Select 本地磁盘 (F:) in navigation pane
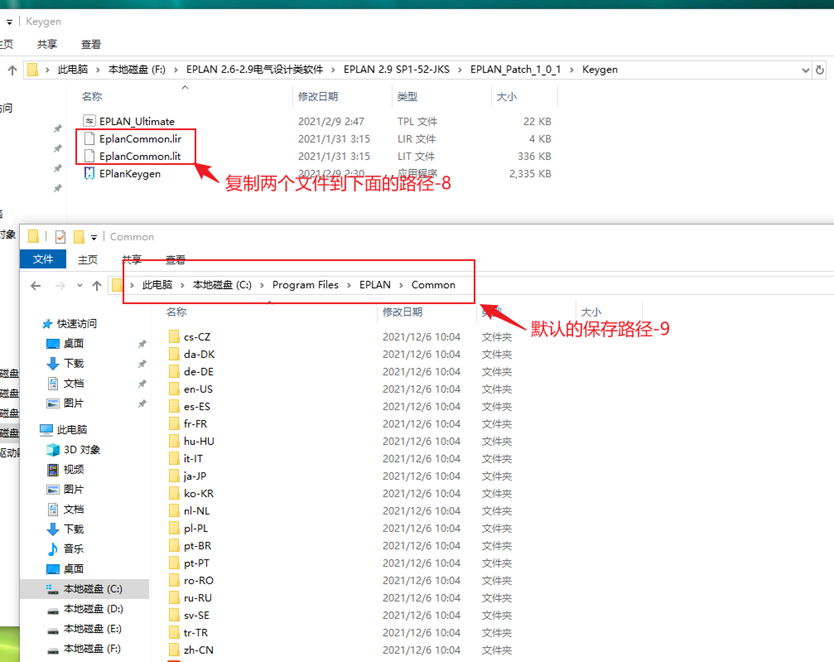The image size is (834, 662). pyautogui.click(x=92, y=649)
